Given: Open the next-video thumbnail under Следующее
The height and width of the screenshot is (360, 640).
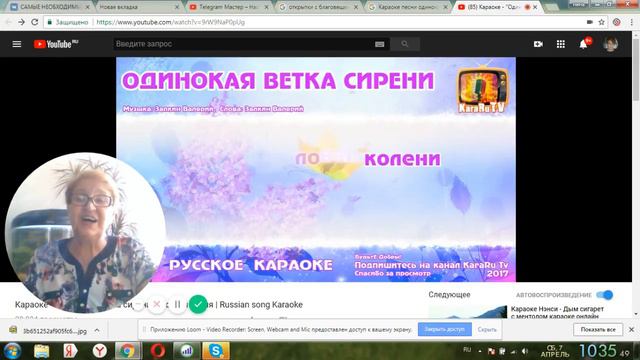Looking at the screenshot, I should coord(468,312).
